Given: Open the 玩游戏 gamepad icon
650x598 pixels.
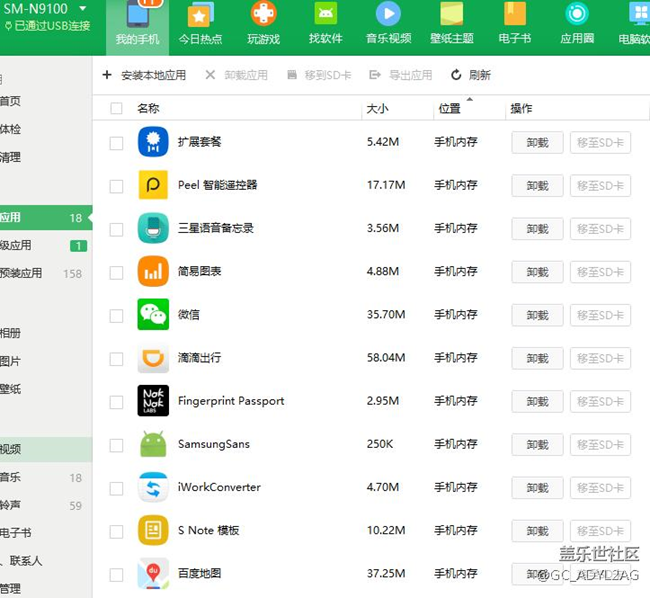Looking at the screenshot, I should click(263, 15).
